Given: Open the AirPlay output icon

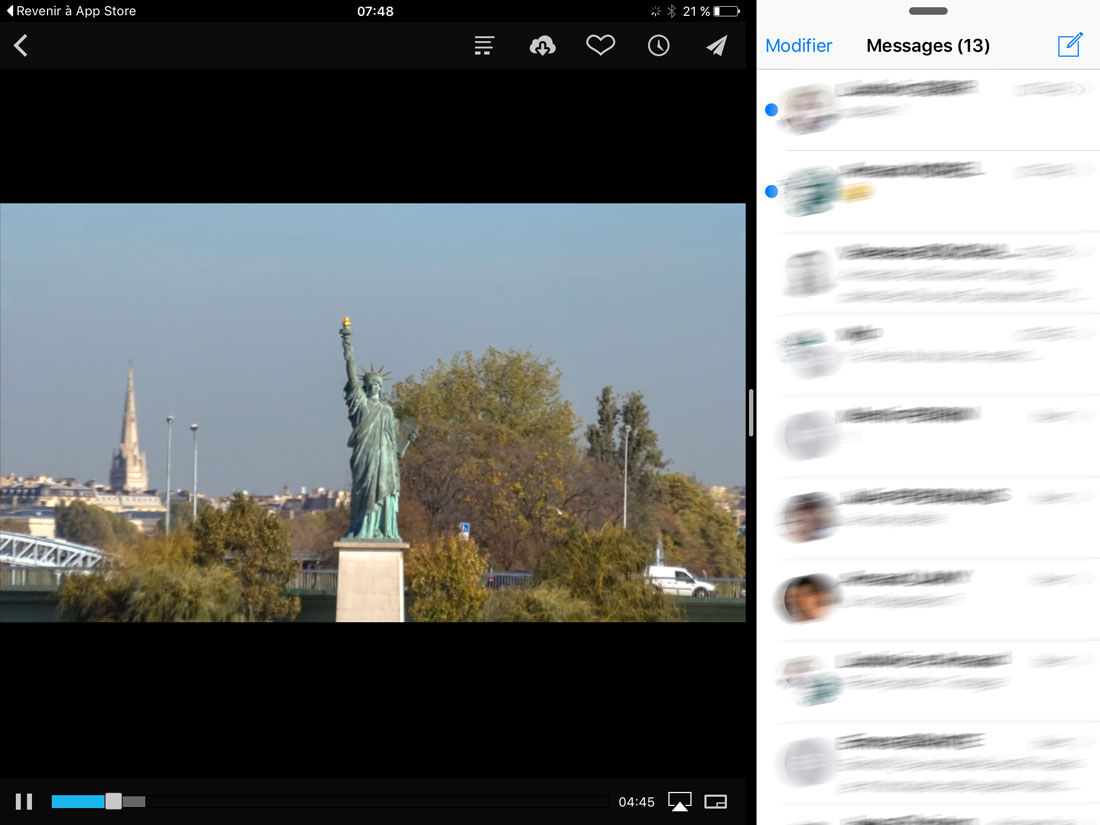Looking at the screenshot, I should click(x=680, y=801).
